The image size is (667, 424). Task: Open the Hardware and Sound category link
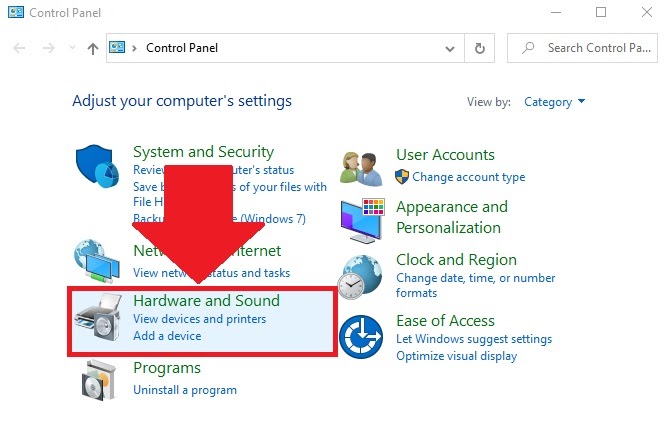tap(206, 300)
